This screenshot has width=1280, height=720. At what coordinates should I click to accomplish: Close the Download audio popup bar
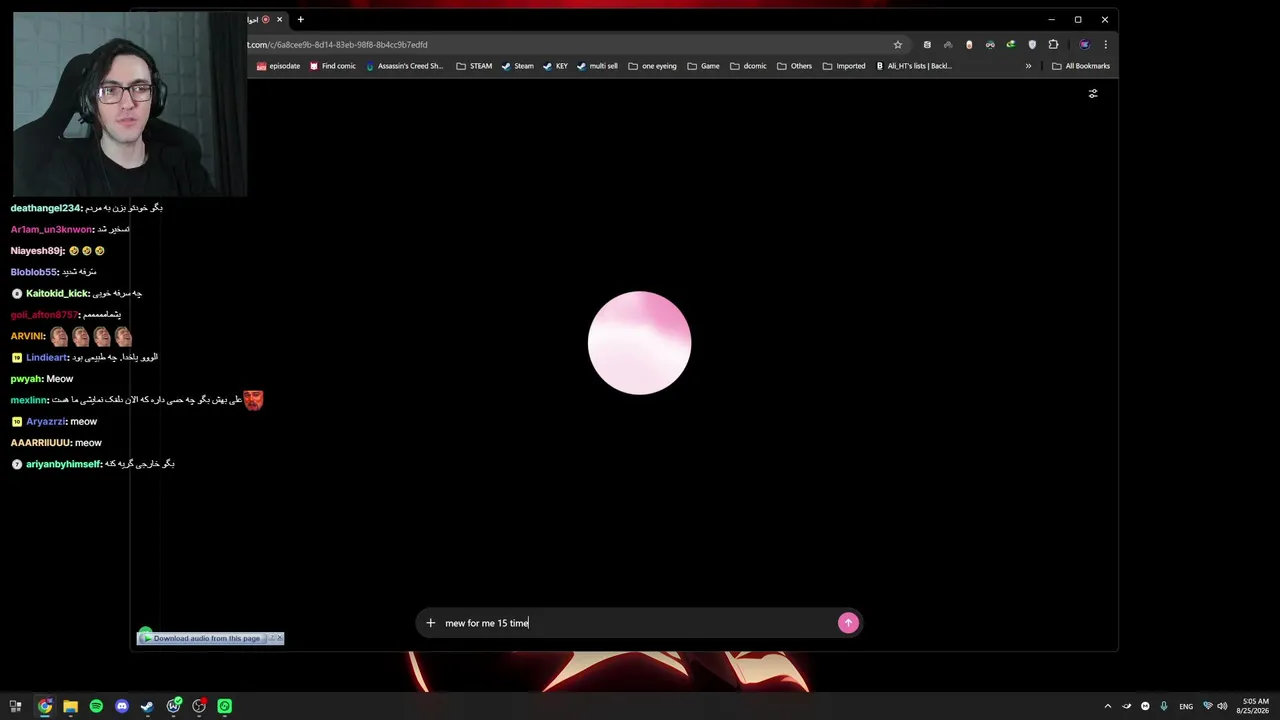point(279,638)
